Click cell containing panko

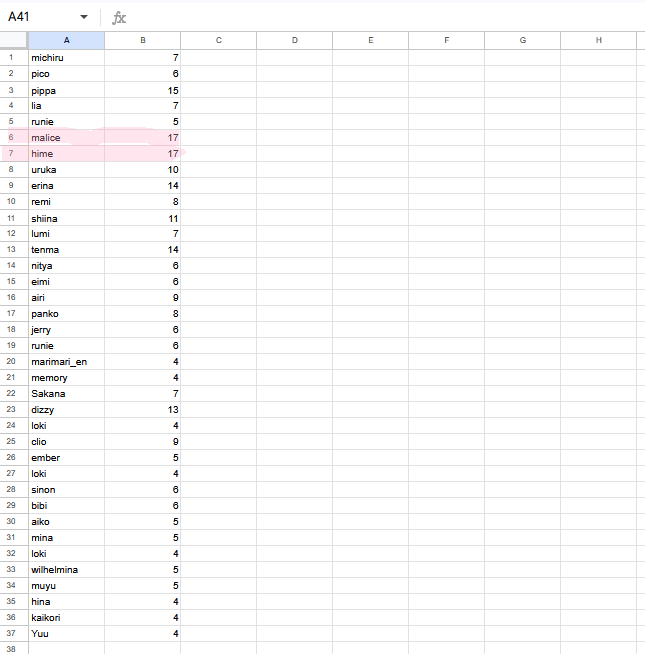point(66,314)
